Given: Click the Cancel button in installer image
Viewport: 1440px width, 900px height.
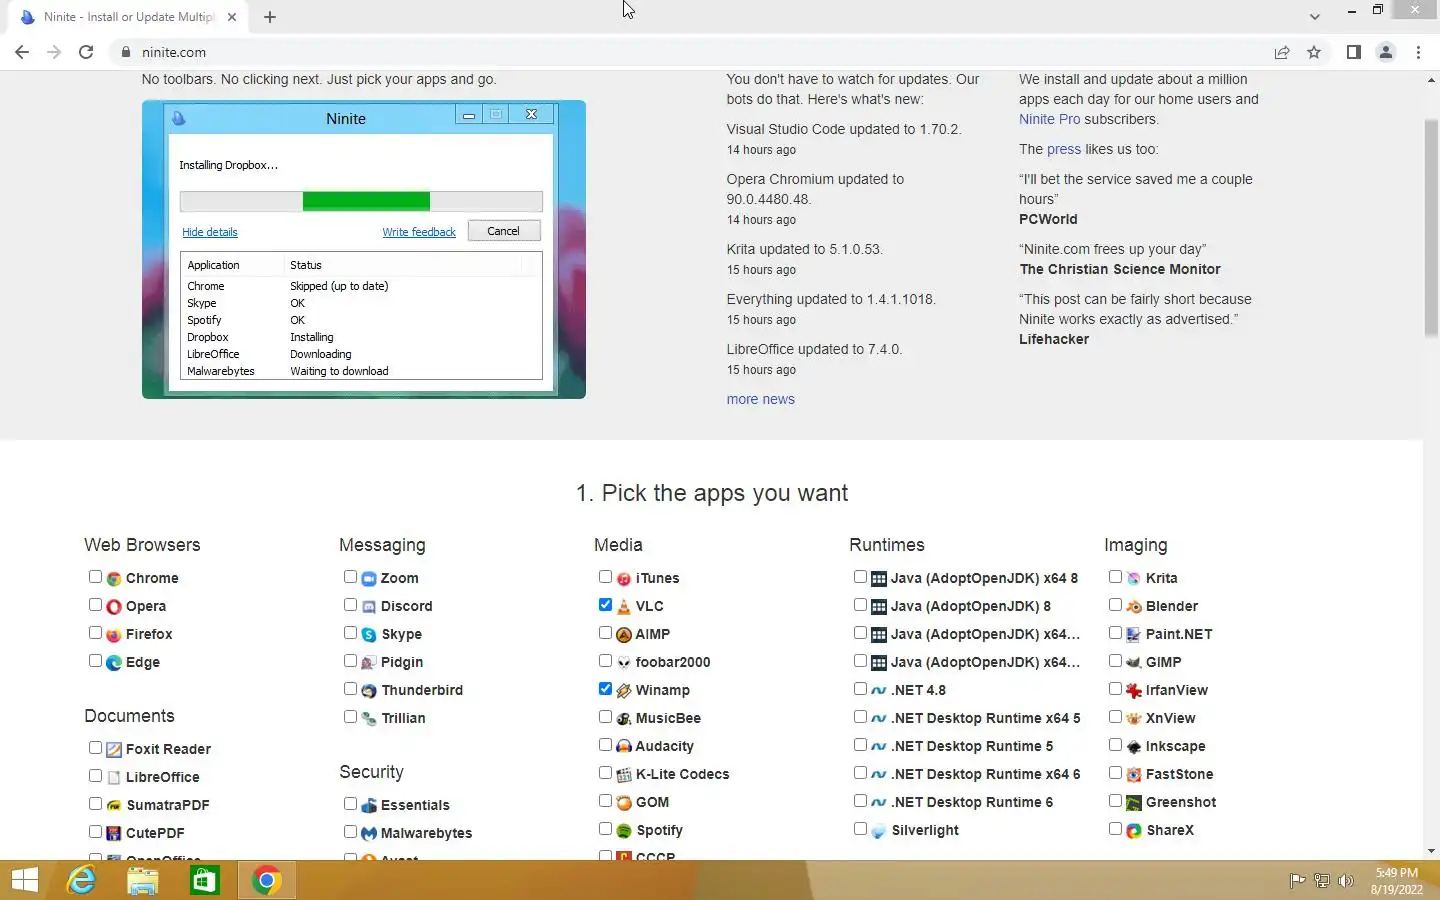Looking at the screenshot, I should click(x=503, y=231).
